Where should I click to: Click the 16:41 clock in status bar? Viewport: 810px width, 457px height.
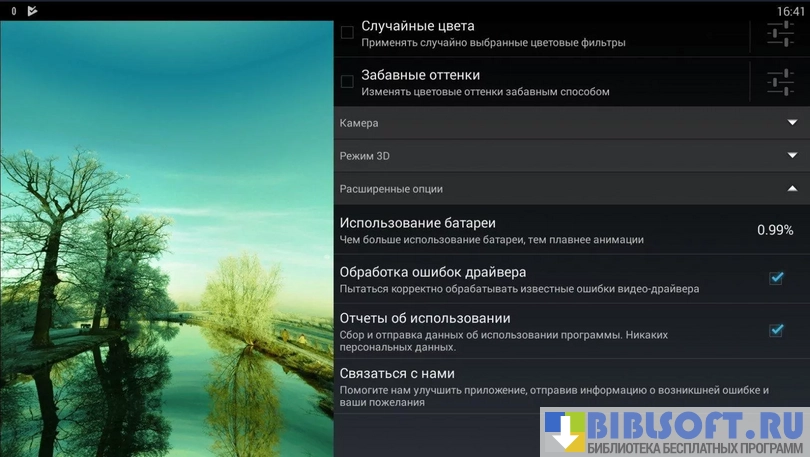(789, 11)
